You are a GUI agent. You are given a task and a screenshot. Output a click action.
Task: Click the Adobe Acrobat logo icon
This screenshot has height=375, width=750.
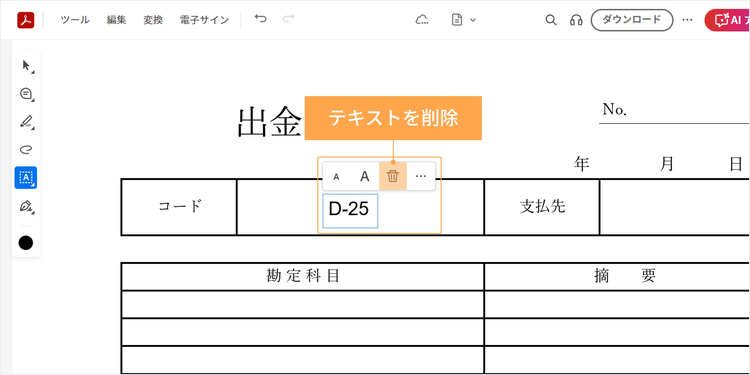pyautogui.click(x=26, y=20)
